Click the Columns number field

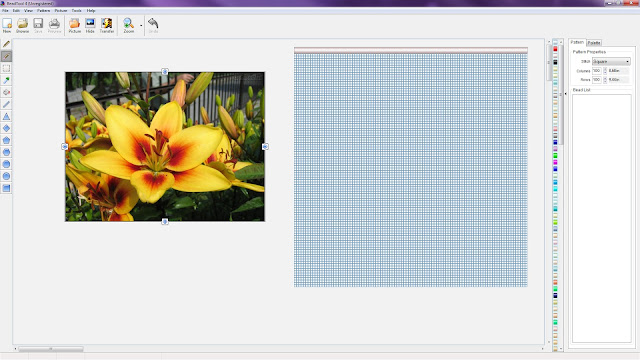point(597,71)
